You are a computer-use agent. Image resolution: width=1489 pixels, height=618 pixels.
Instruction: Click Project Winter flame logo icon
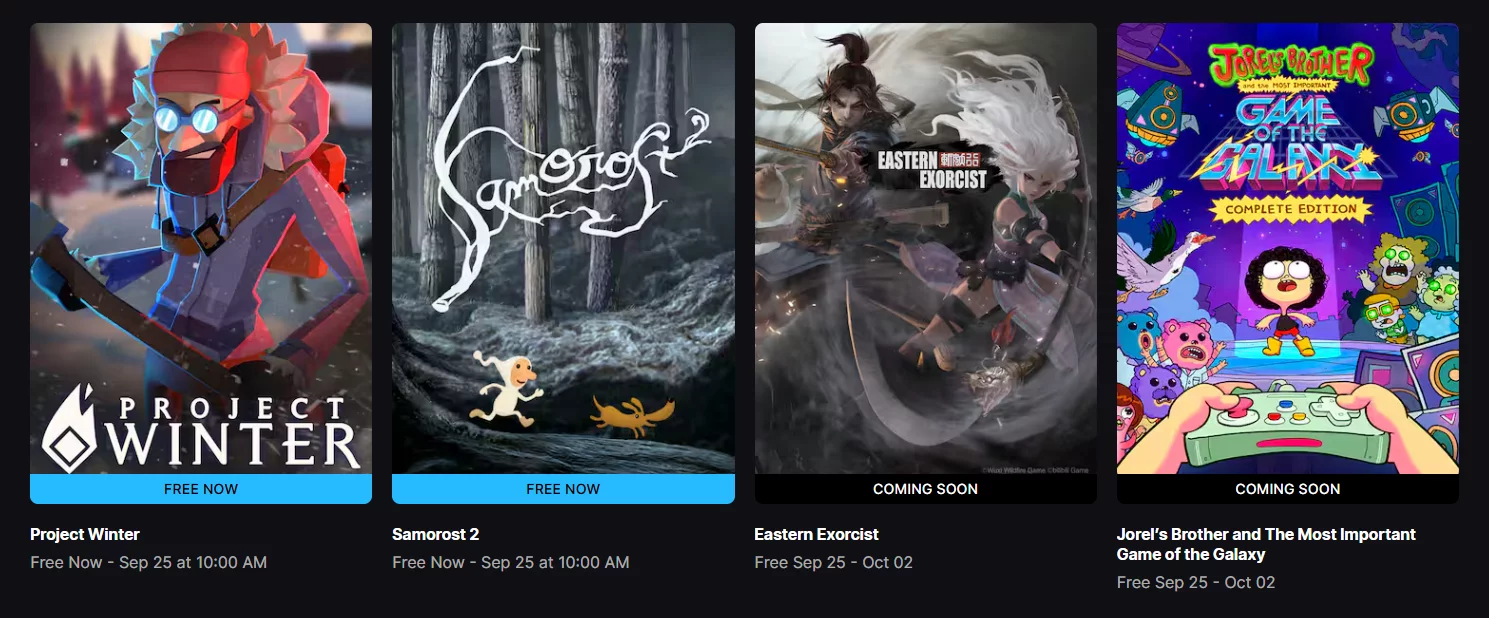(x=72, y=428)
